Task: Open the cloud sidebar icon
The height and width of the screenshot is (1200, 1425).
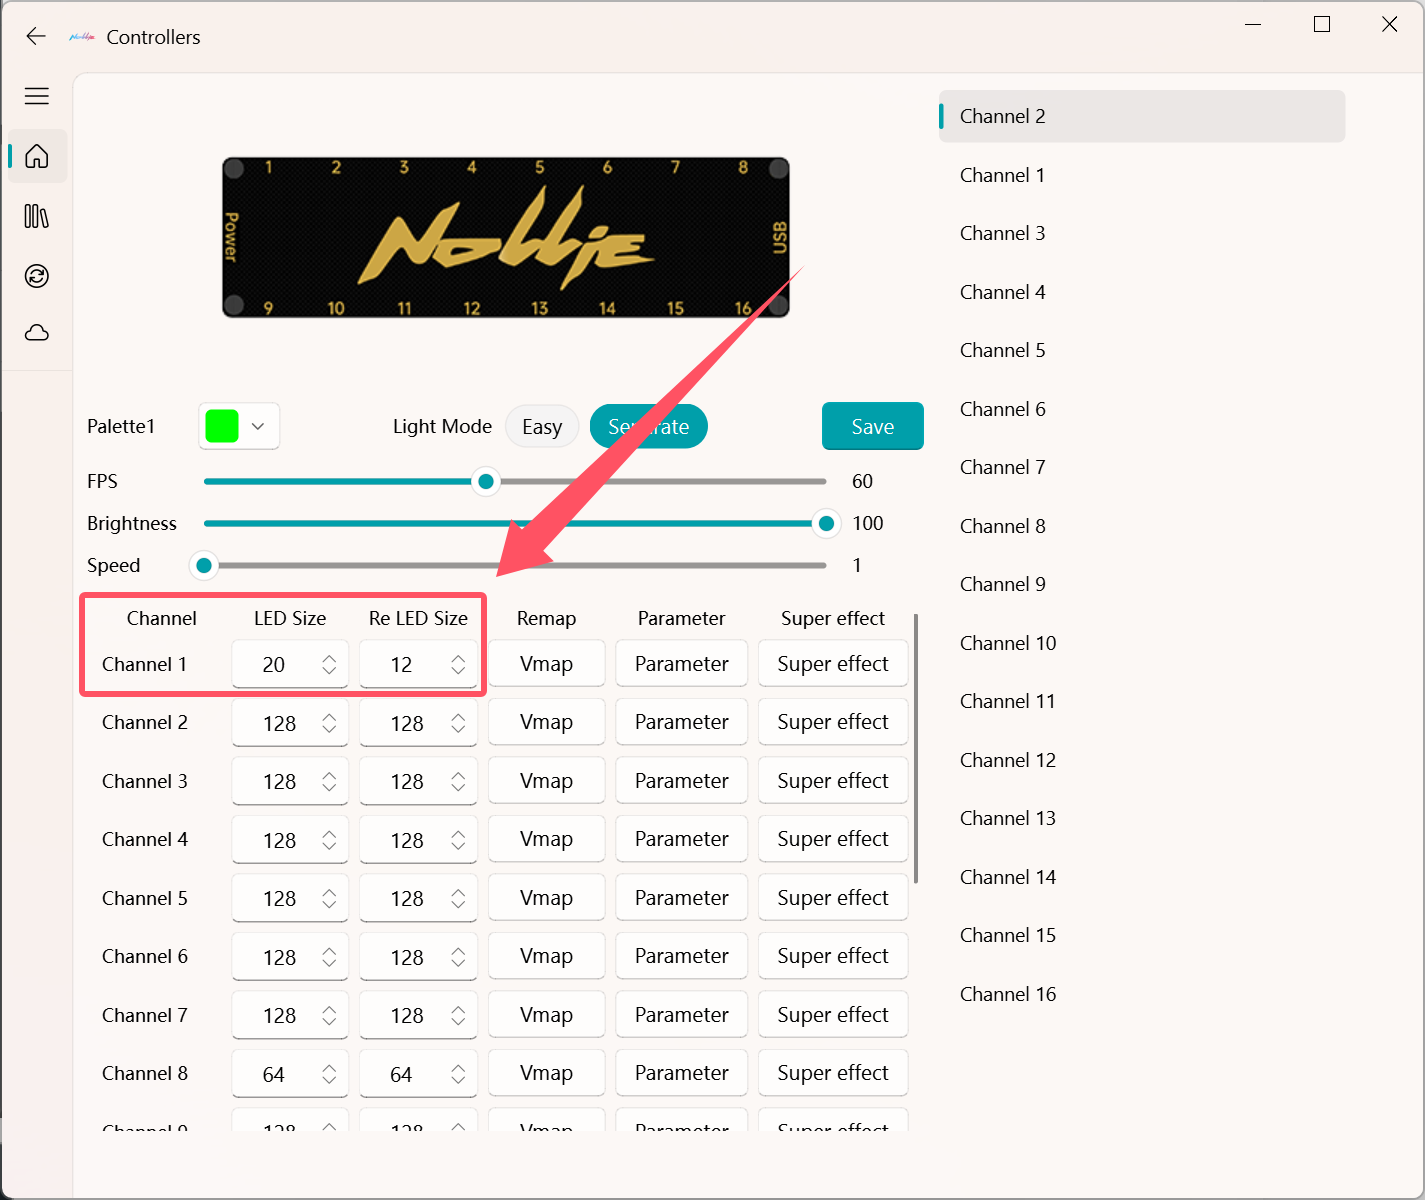Action: [37, 333]
